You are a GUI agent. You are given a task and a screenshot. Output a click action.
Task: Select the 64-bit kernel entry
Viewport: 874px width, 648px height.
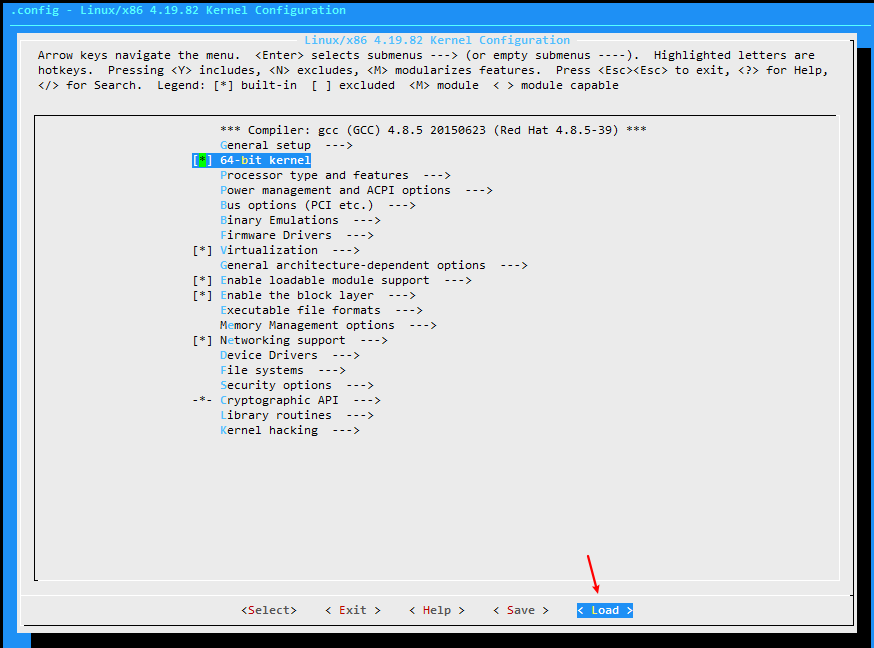[x=265, y=160]
